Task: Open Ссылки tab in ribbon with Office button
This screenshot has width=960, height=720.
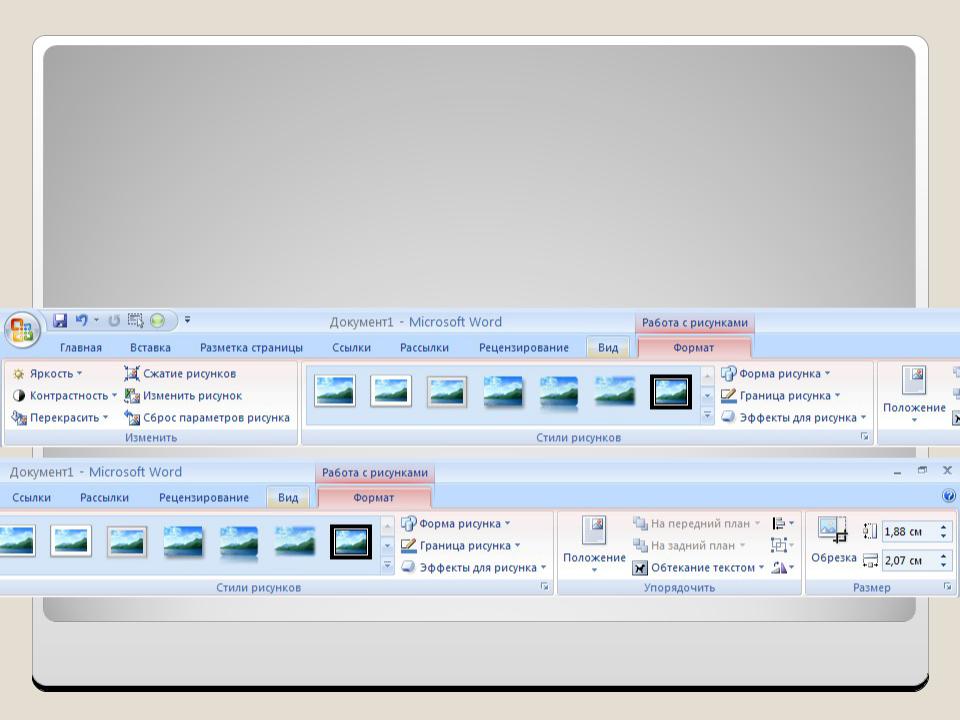Action: tap(351, 348)
